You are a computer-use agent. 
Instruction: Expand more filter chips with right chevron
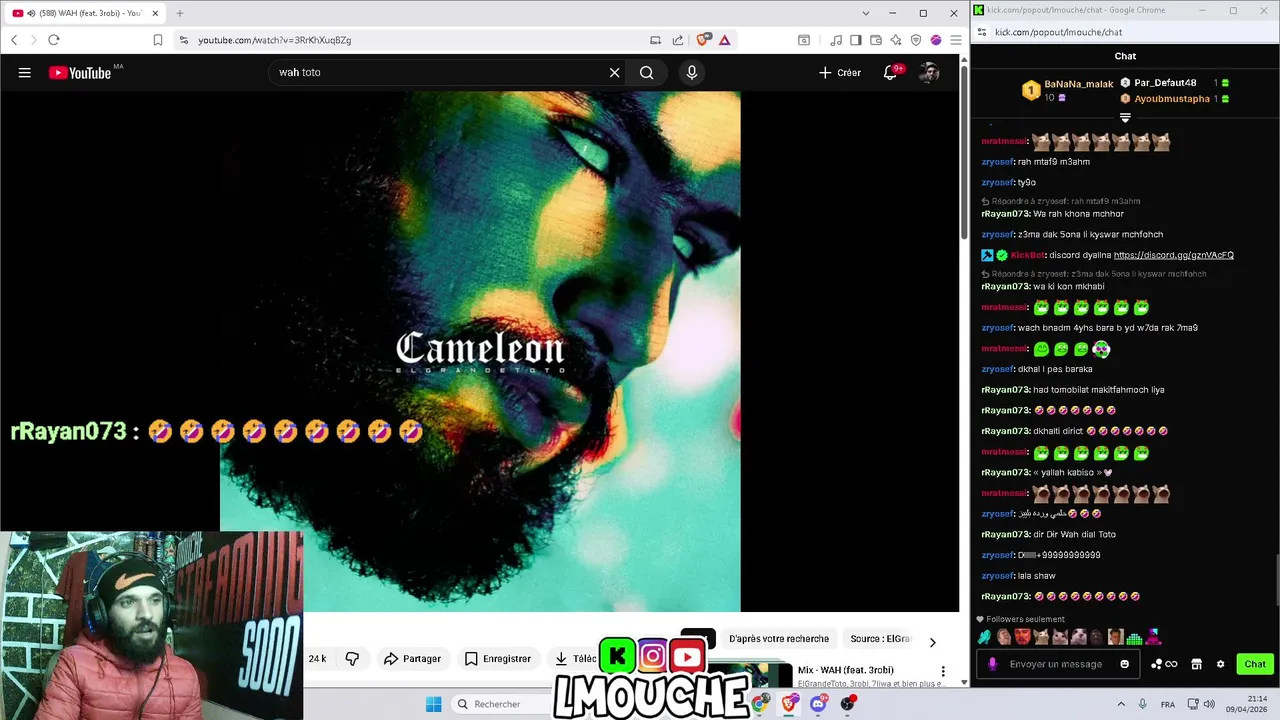932,642
